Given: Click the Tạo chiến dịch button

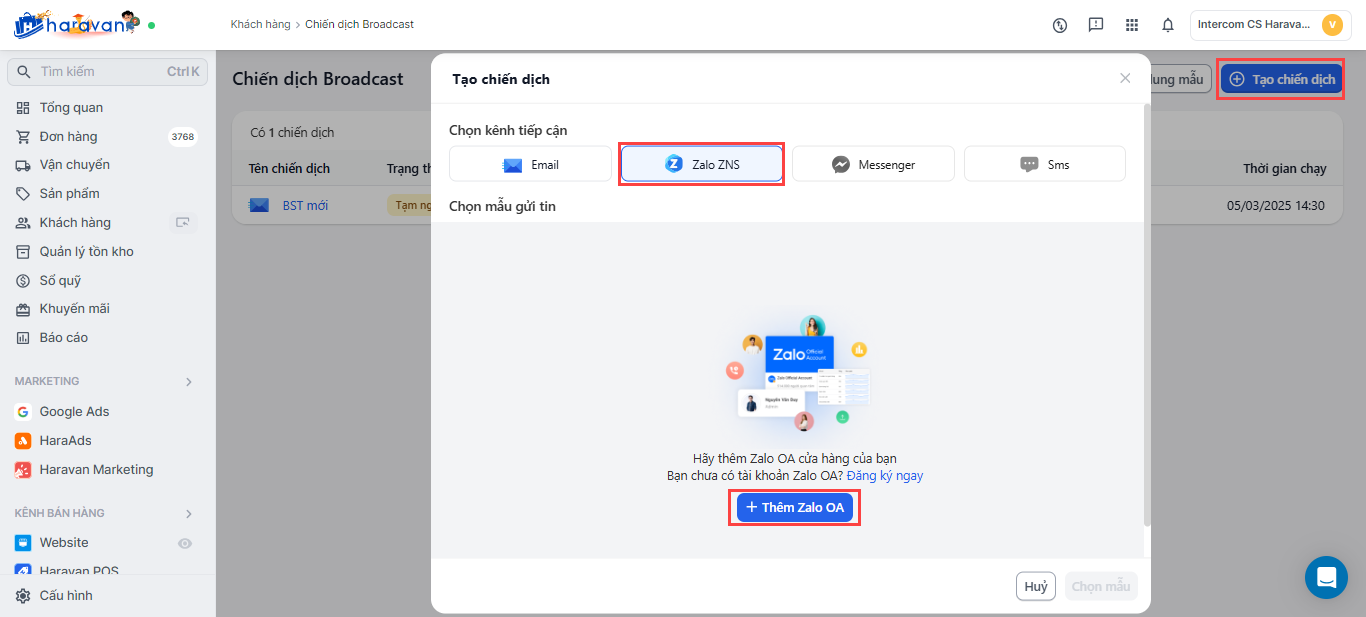Looking at the screenshot, I should point(1281,79).
